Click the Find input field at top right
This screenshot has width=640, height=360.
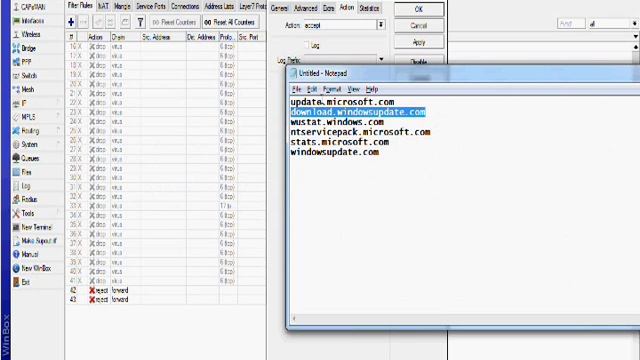(x=571, y=24)
